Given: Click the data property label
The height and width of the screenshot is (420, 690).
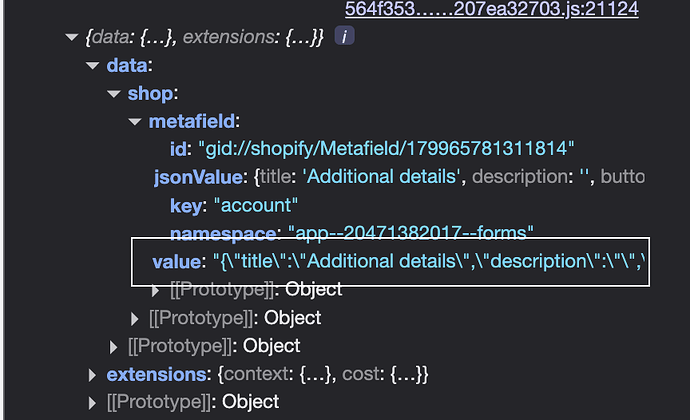Looking at the screenshot, I should tap(127, 66).
